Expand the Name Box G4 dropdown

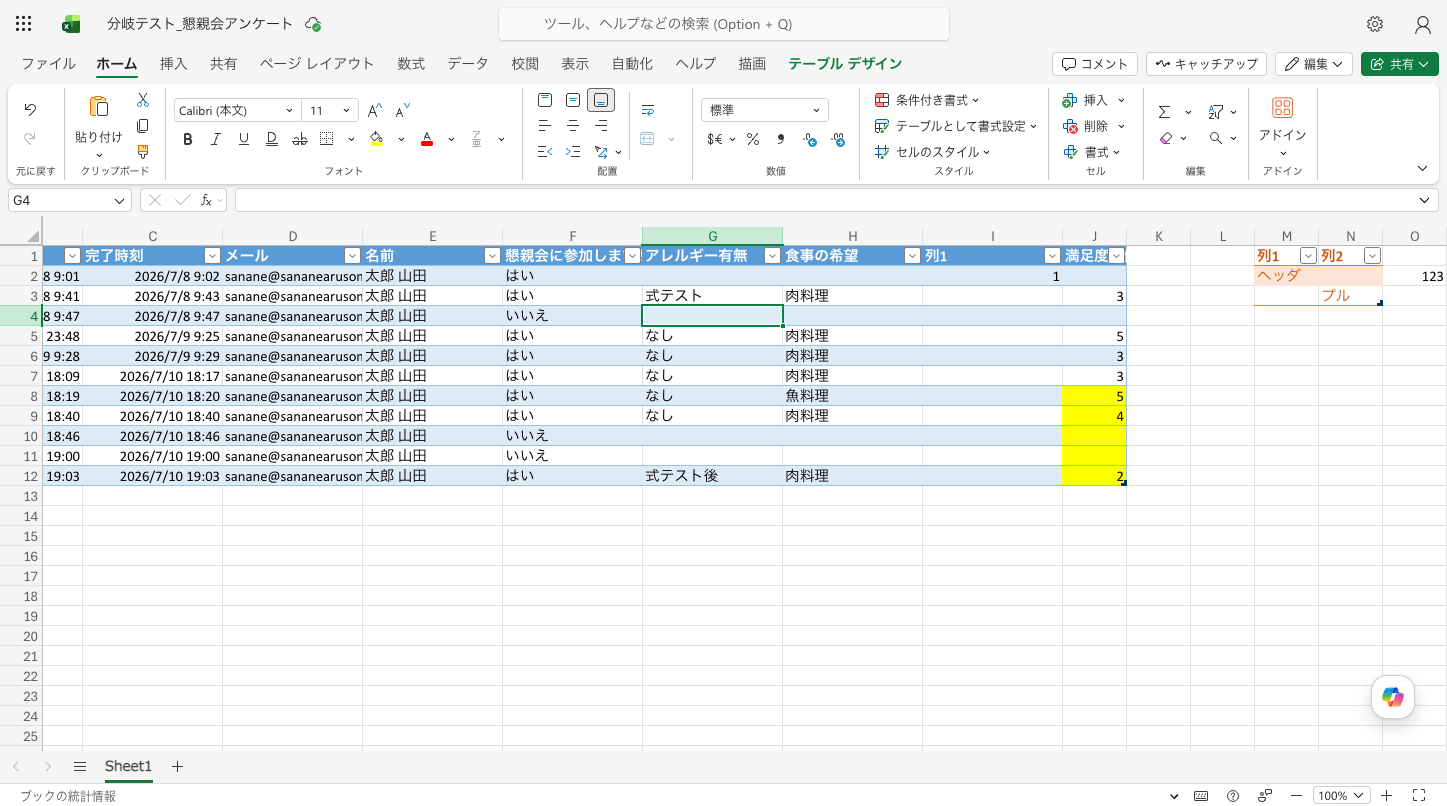[x=120, y=200]
